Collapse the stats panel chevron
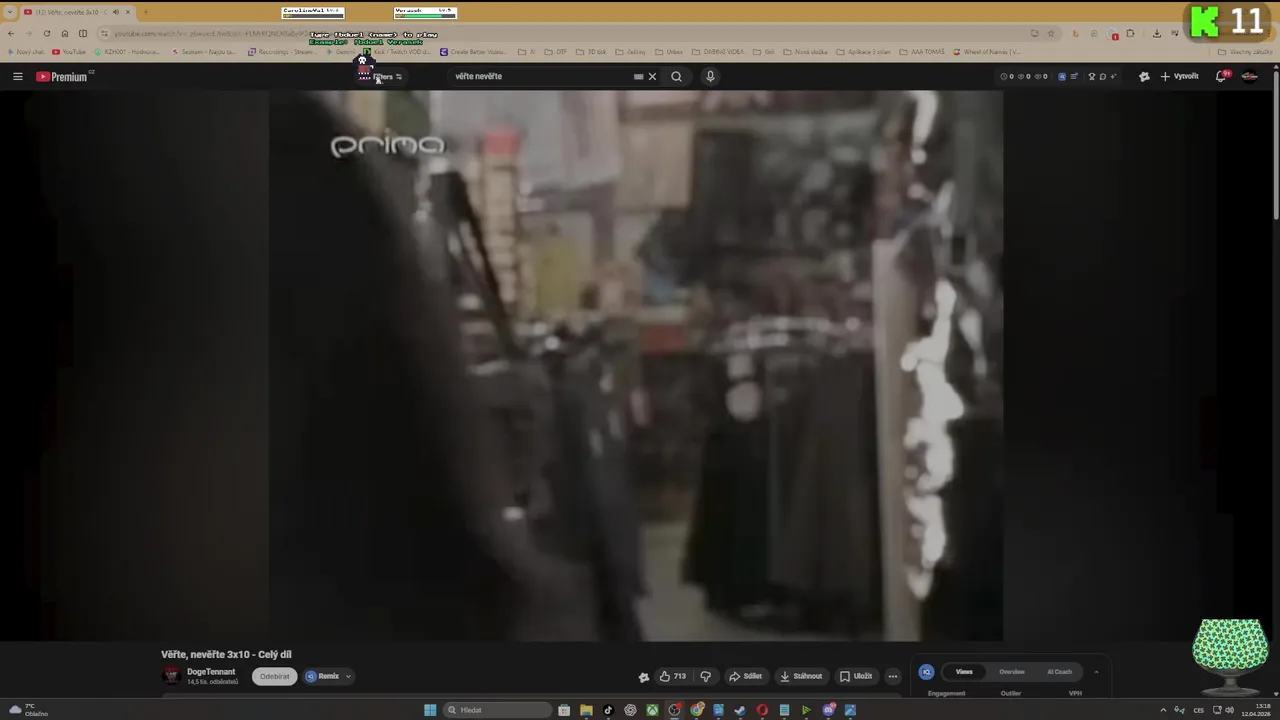The image size is (1280, 720). (1096, 672)
